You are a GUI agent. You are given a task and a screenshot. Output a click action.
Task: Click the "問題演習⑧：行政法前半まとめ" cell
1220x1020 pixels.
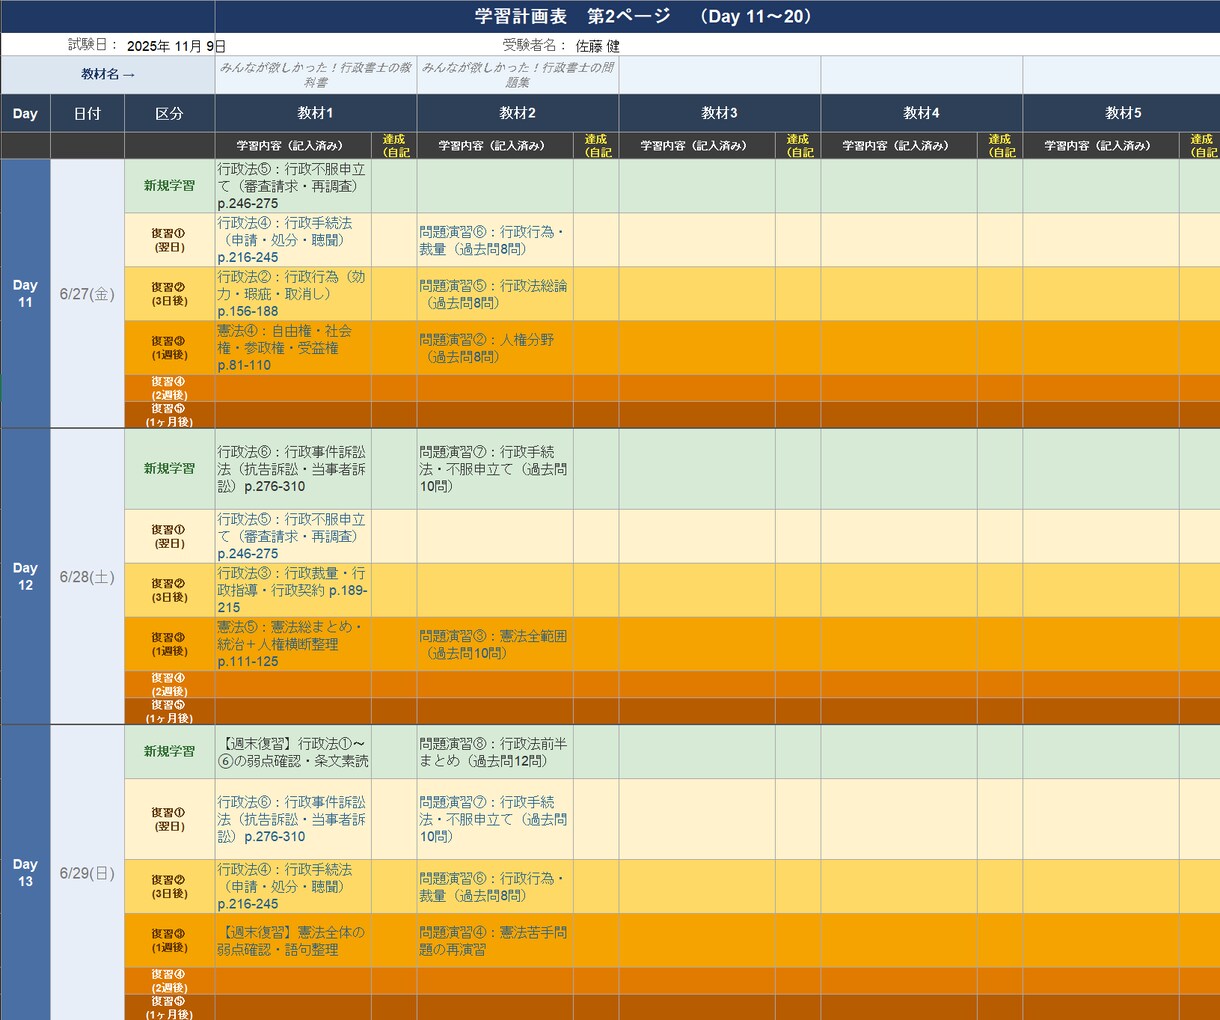coord(496,752)
